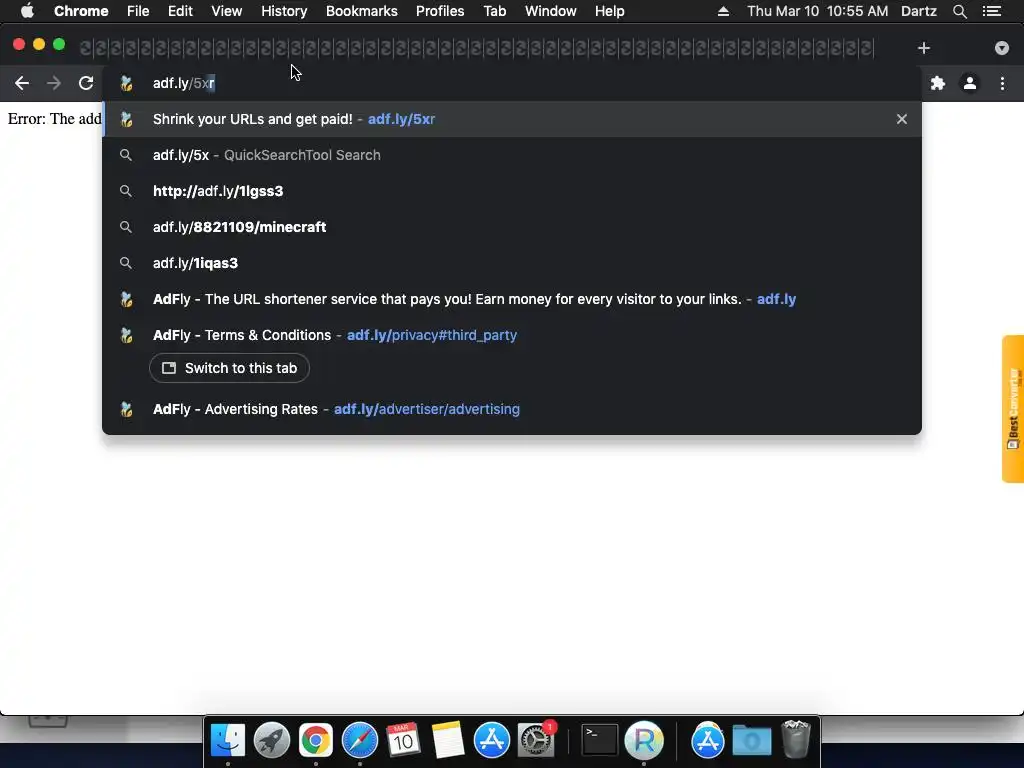Screen dimensions: 1024x768
Task: Open the Window menu
Action: click(551, 11)
